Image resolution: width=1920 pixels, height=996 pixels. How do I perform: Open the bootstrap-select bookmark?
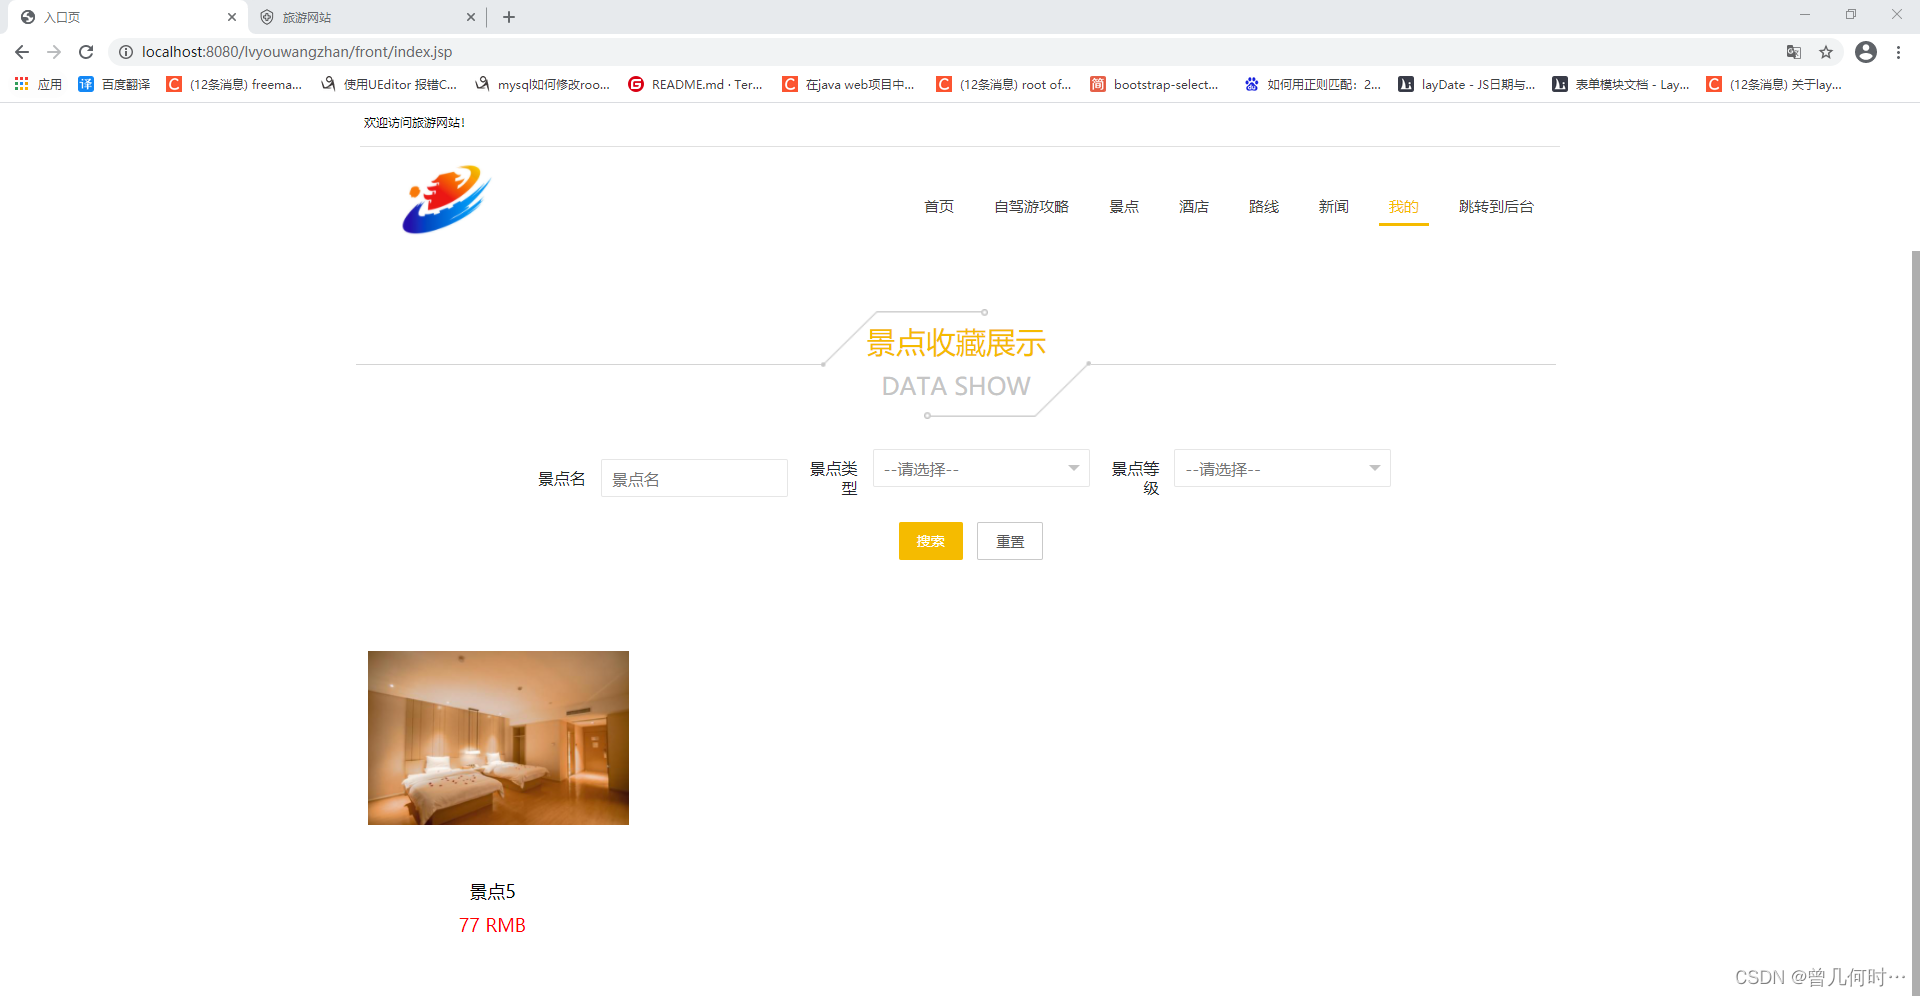[x=1155, y=84]
